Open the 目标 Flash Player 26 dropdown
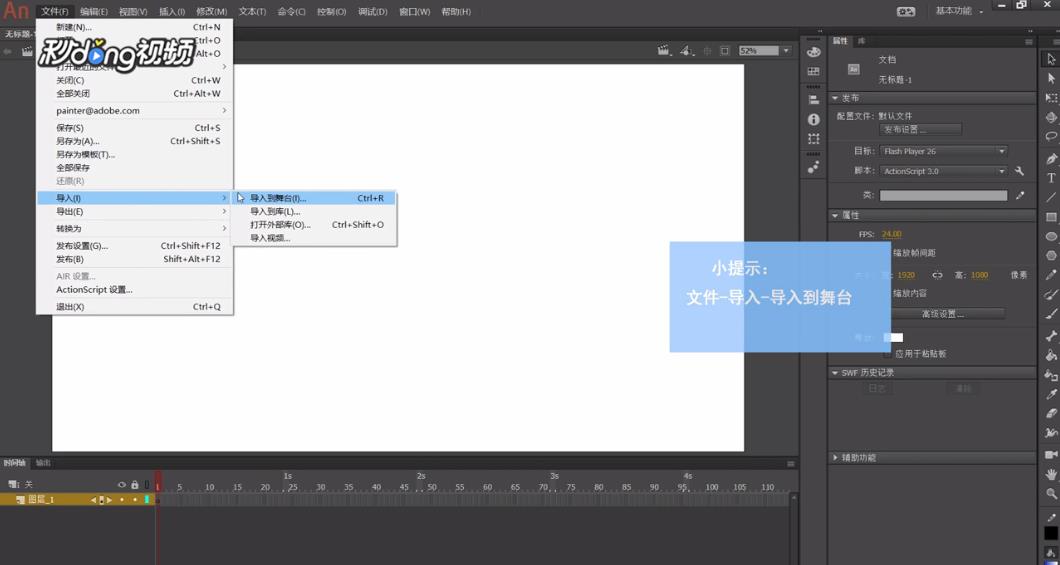The image size is (1060, 565). pos(944,151)
